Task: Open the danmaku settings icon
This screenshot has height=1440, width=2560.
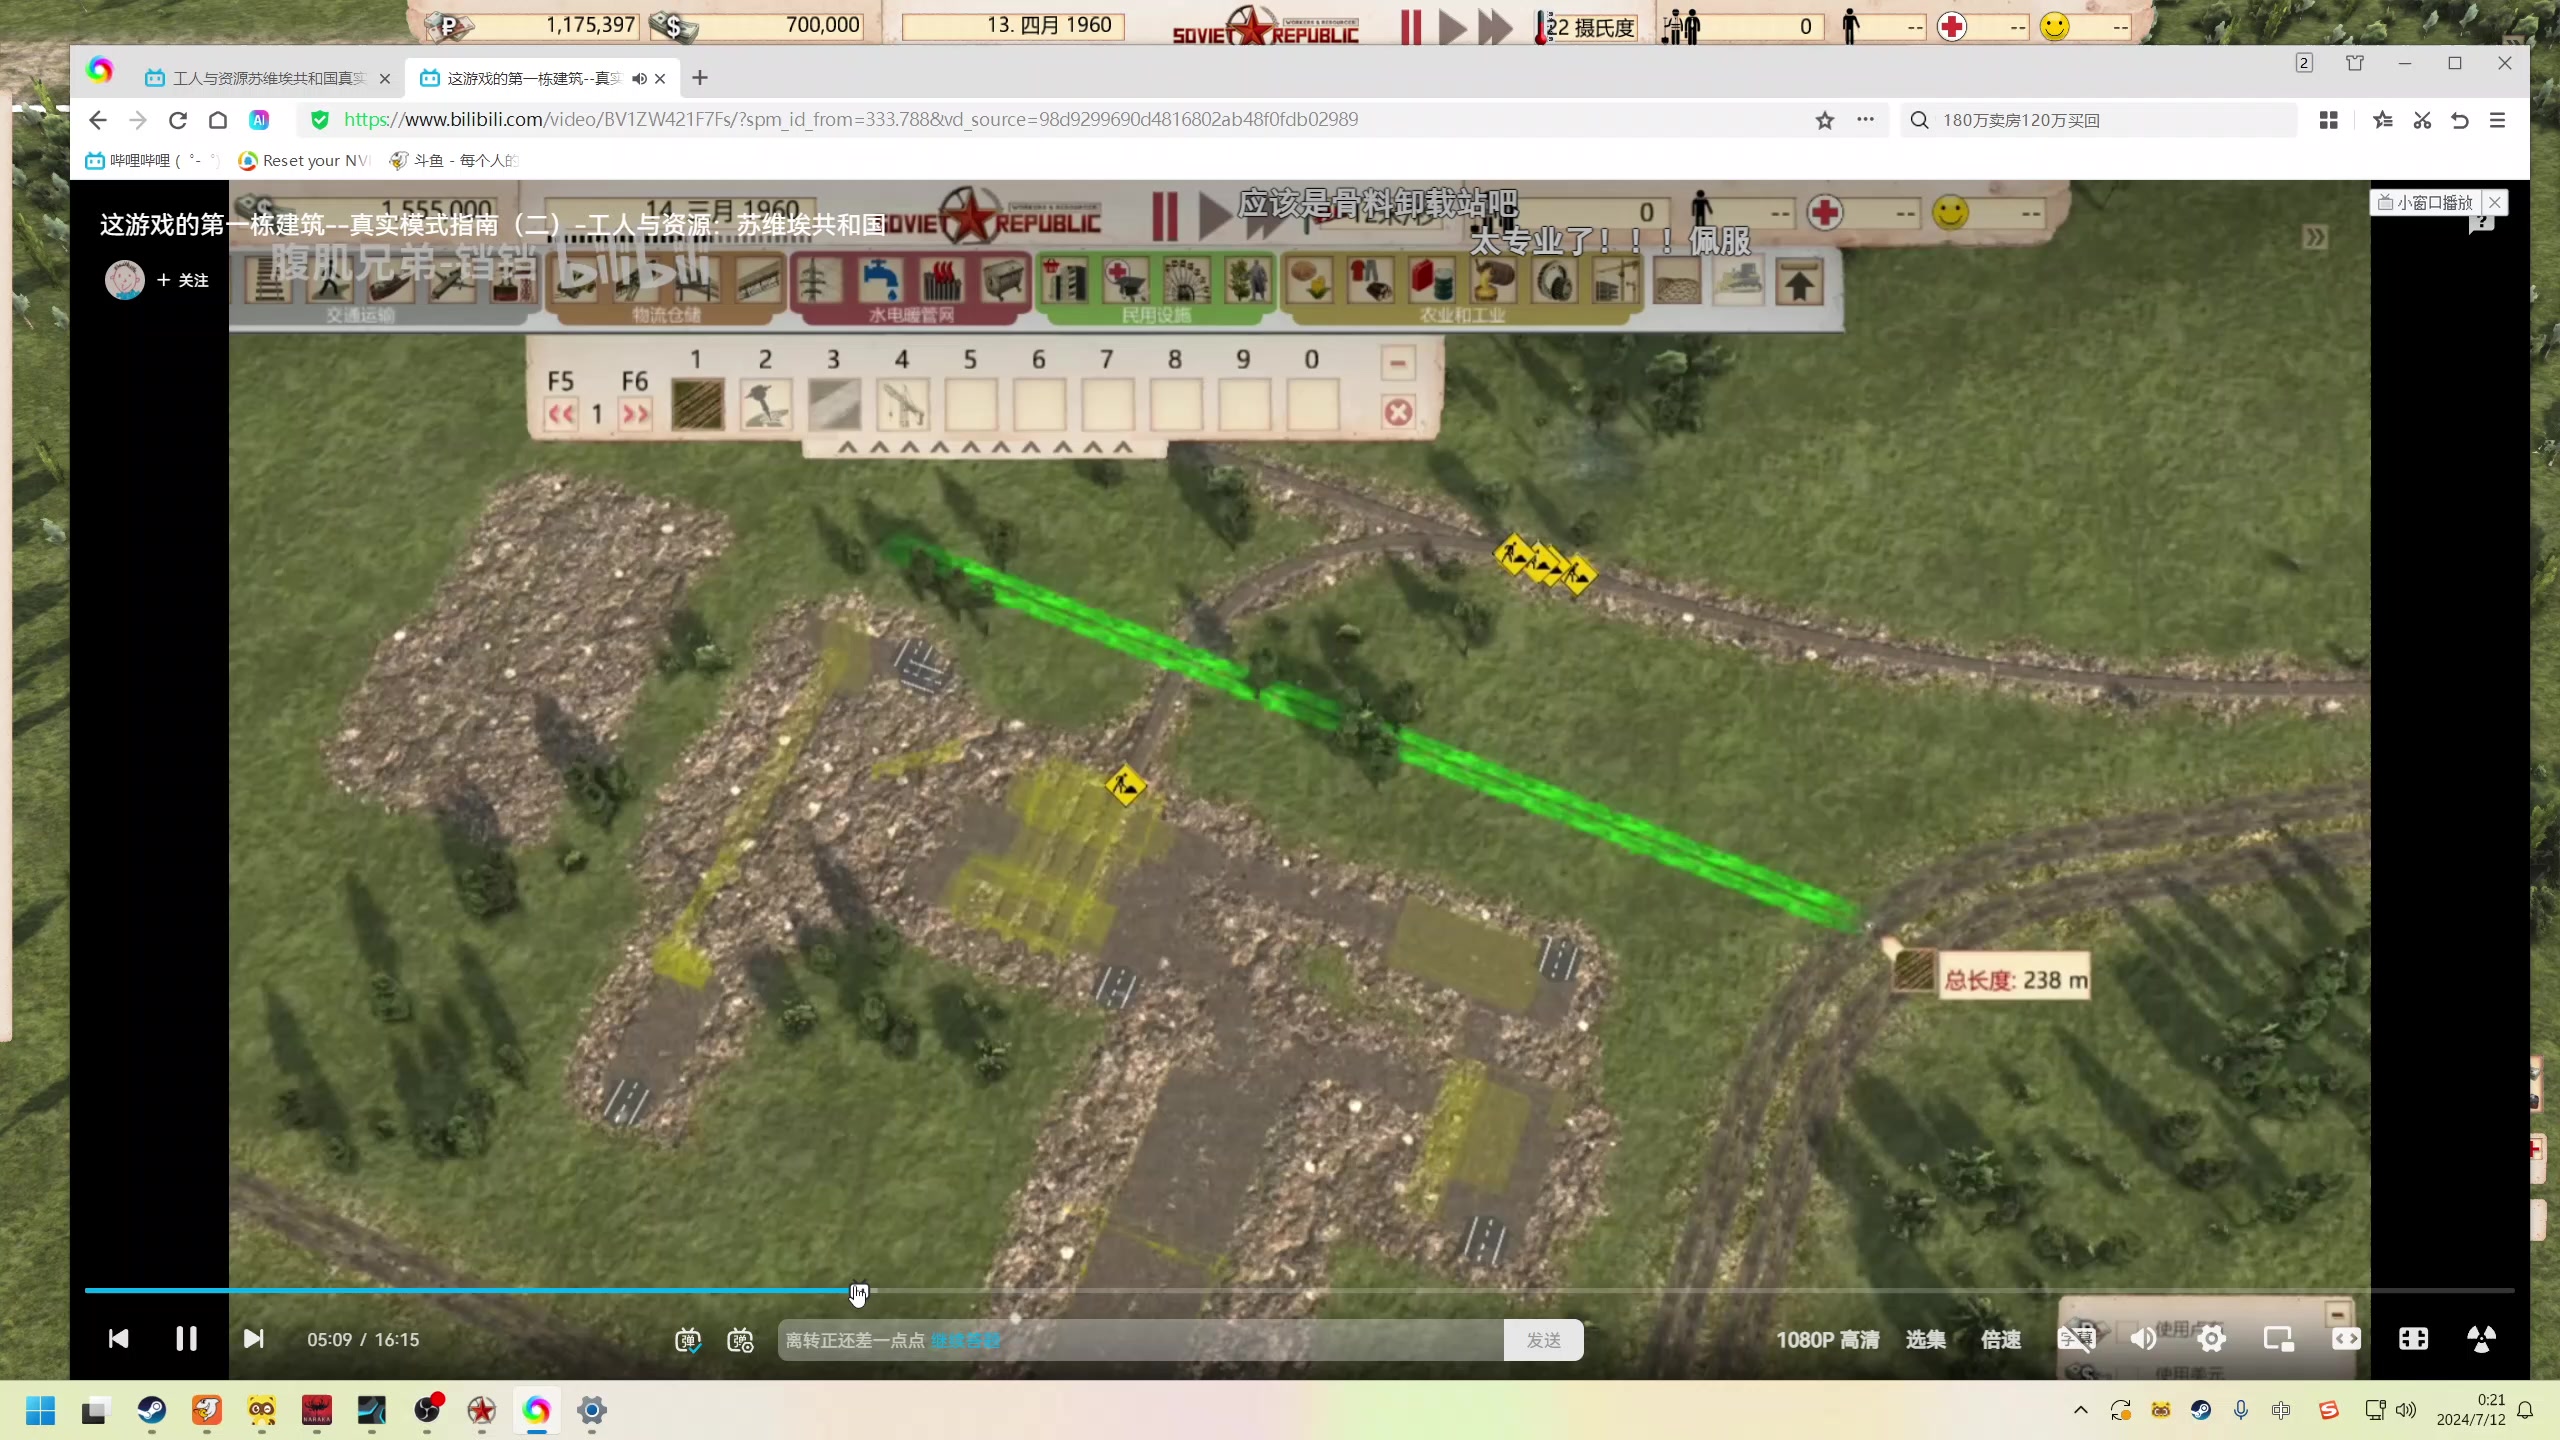Action: coord(740,1340)
